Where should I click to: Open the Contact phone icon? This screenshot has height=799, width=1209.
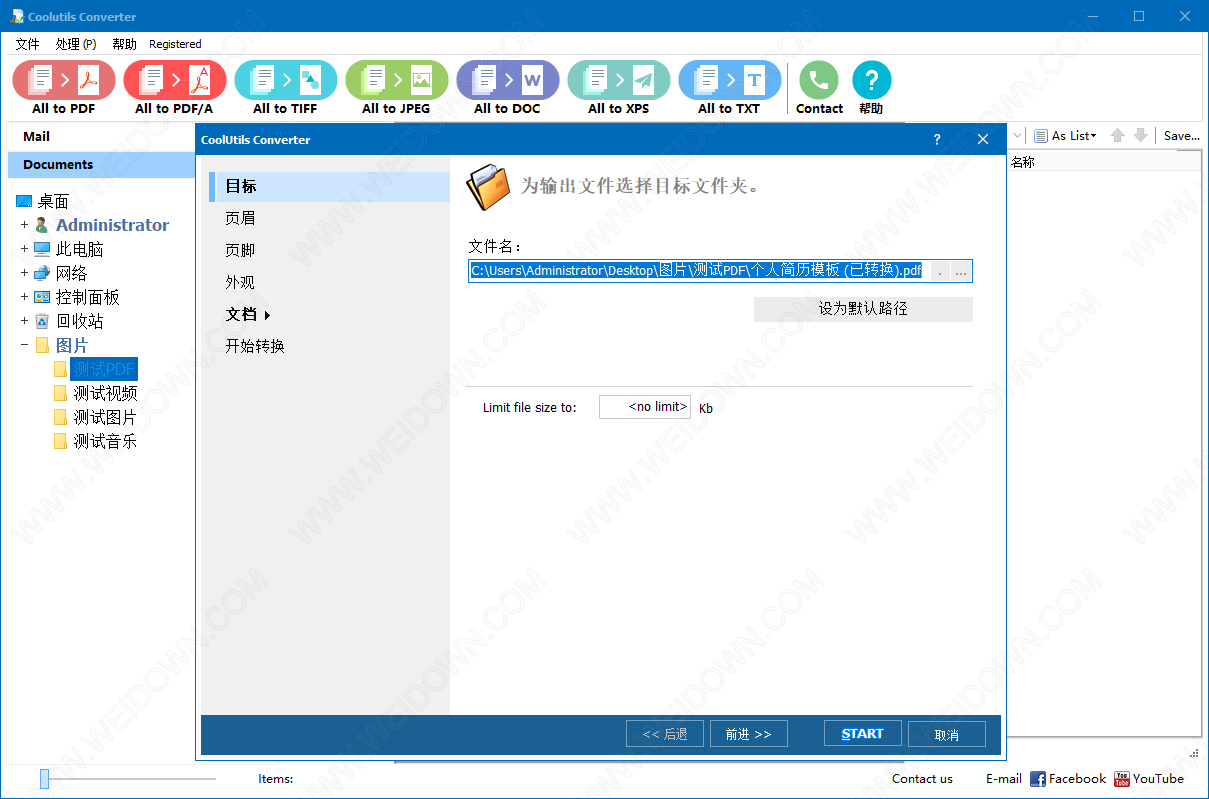(819, 80)
